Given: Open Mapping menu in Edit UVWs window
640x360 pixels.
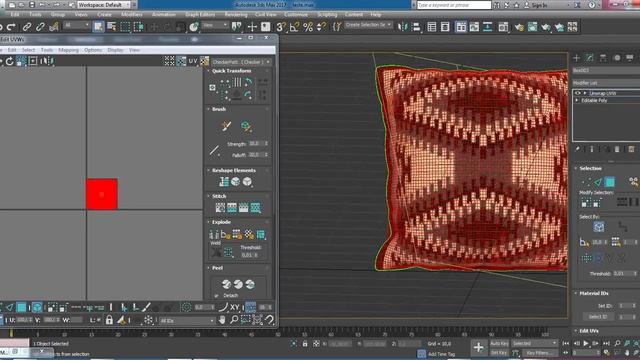Looking at the screenshot, I should (x=68, y=50).
